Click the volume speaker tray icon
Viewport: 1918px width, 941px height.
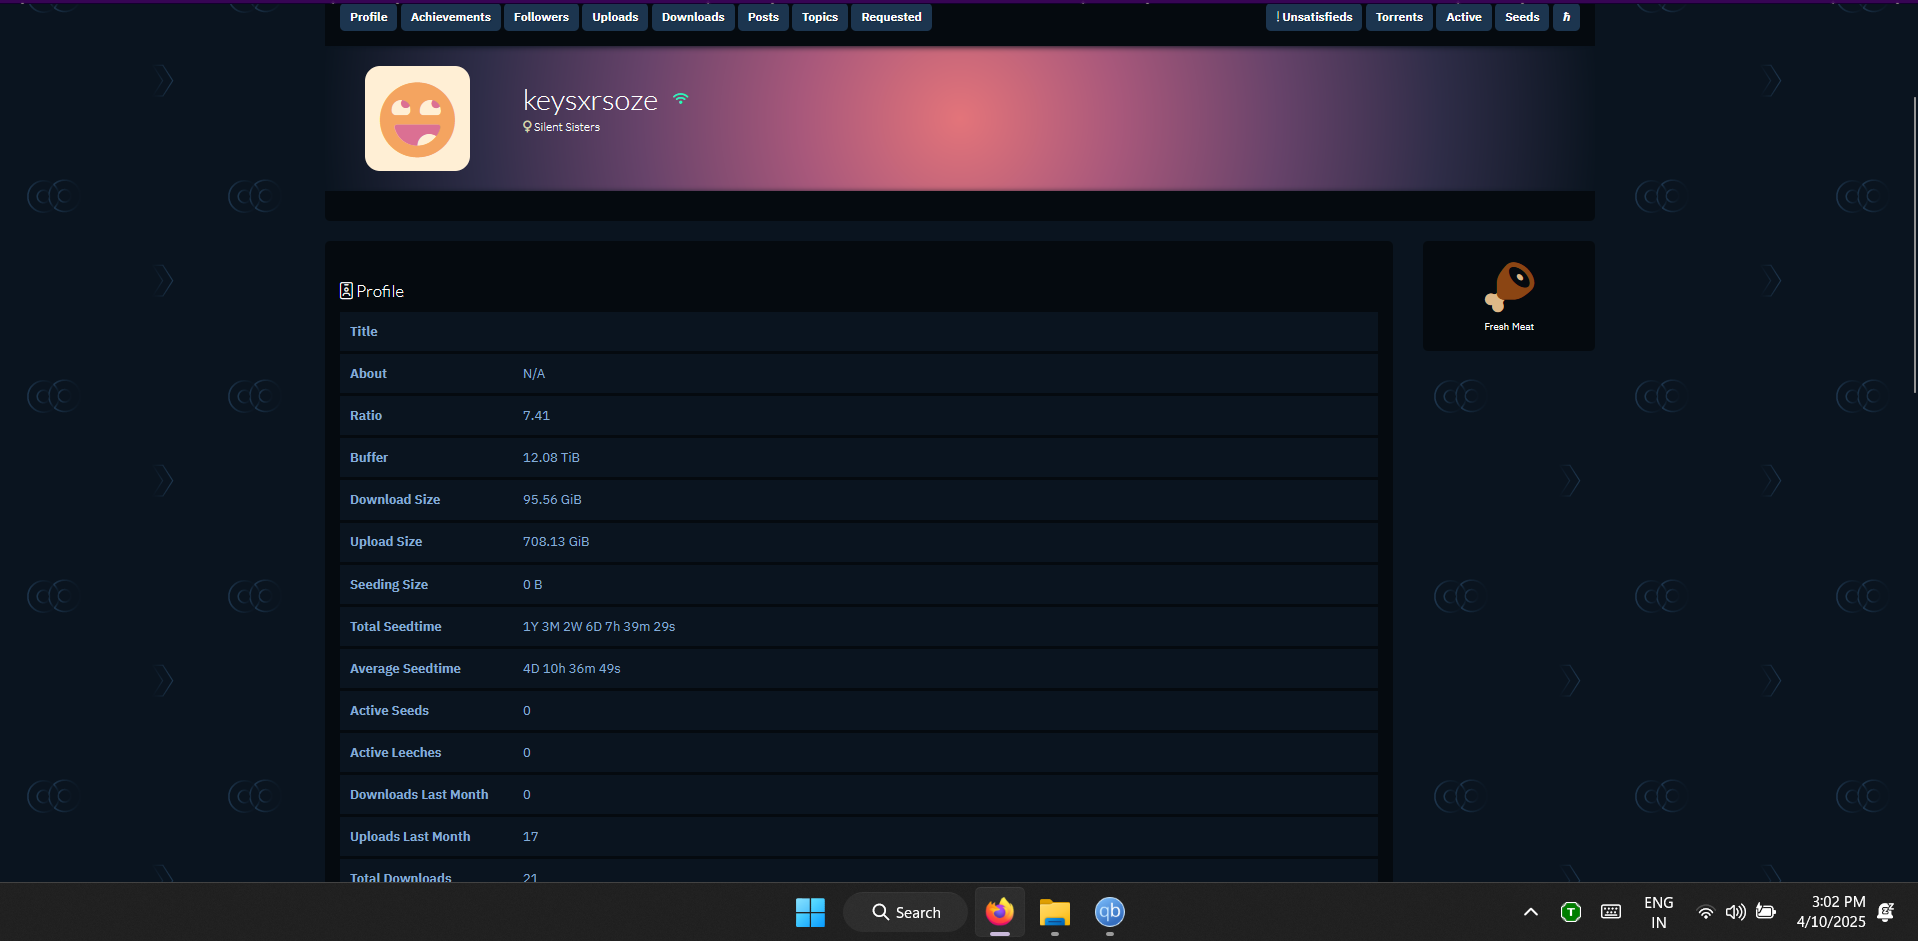[x=1735, y=912]
